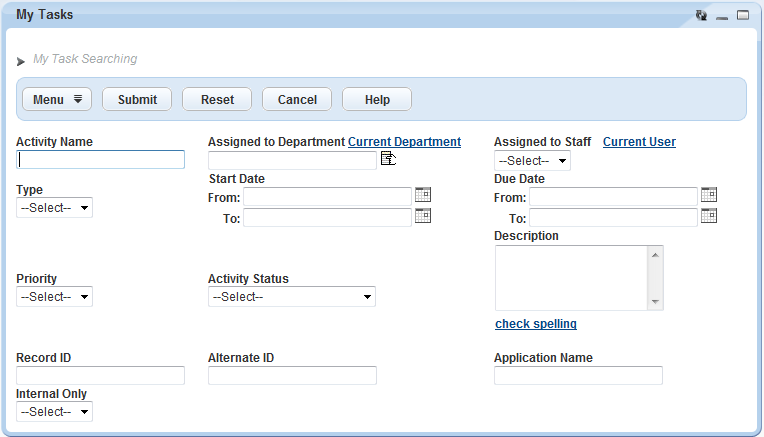Image resolution: width=764 pixels, height=437 pixels.
Task: Open Due Date From calendar picker
Action: (x=709, y=195)
